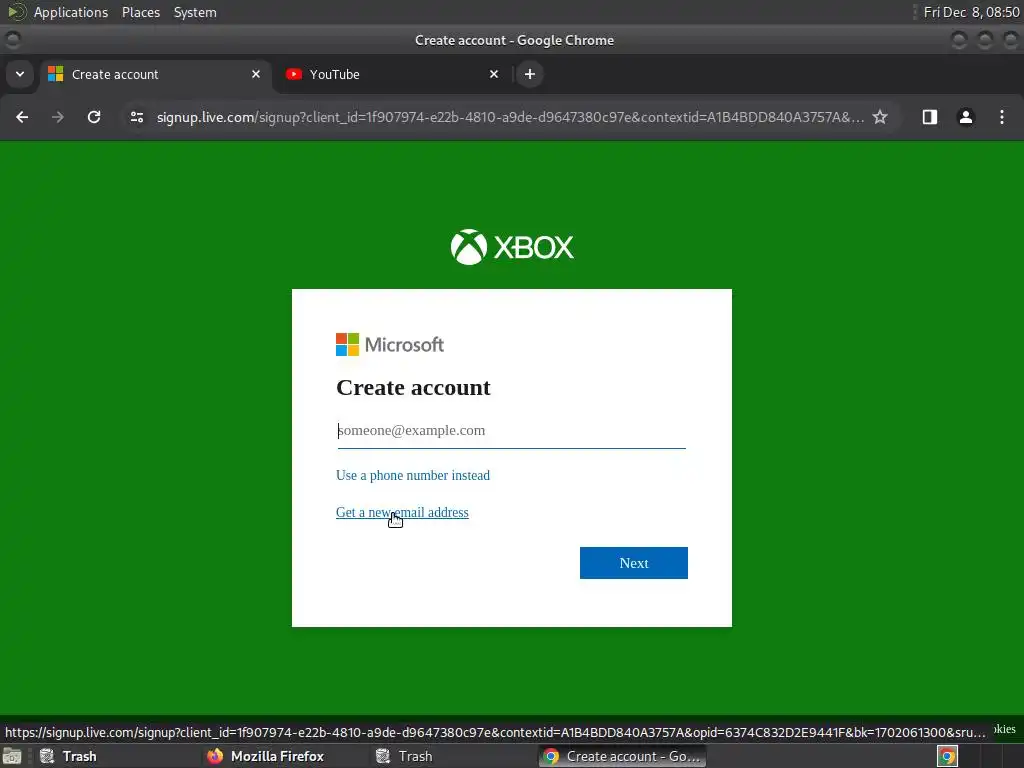The height and width of the screenshot is (768, 1024).
Task: Open Chrome side panel icon
Action: point(929,117)
